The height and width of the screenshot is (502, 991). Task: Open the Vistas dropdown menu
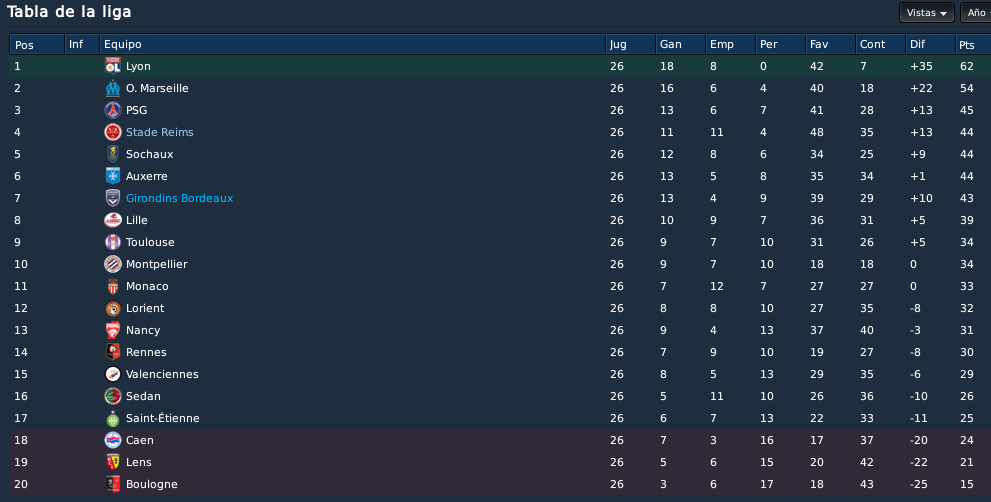pyautogui.click(x=927, y=13)
